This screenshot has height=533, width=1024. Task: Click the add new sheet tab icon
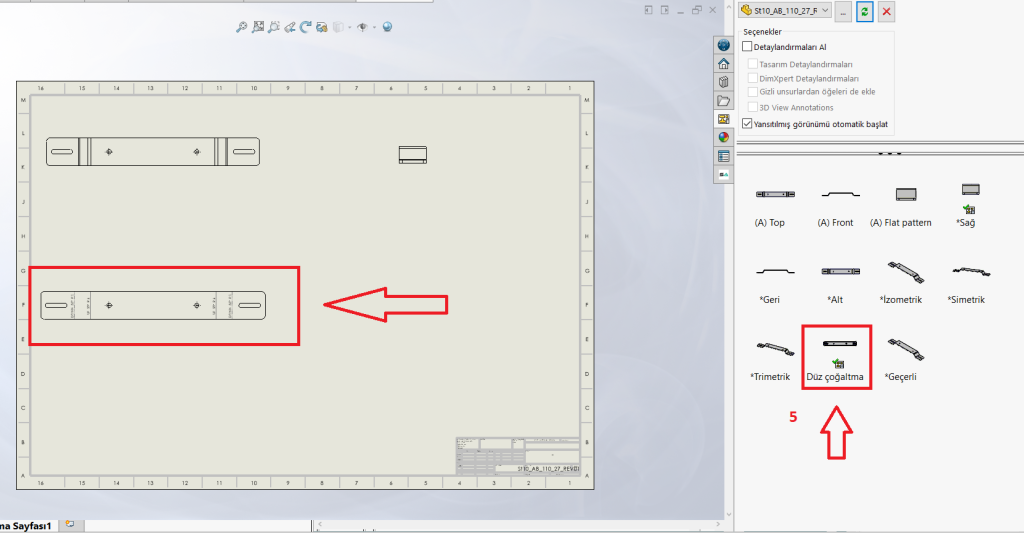(x=70, y=524)
